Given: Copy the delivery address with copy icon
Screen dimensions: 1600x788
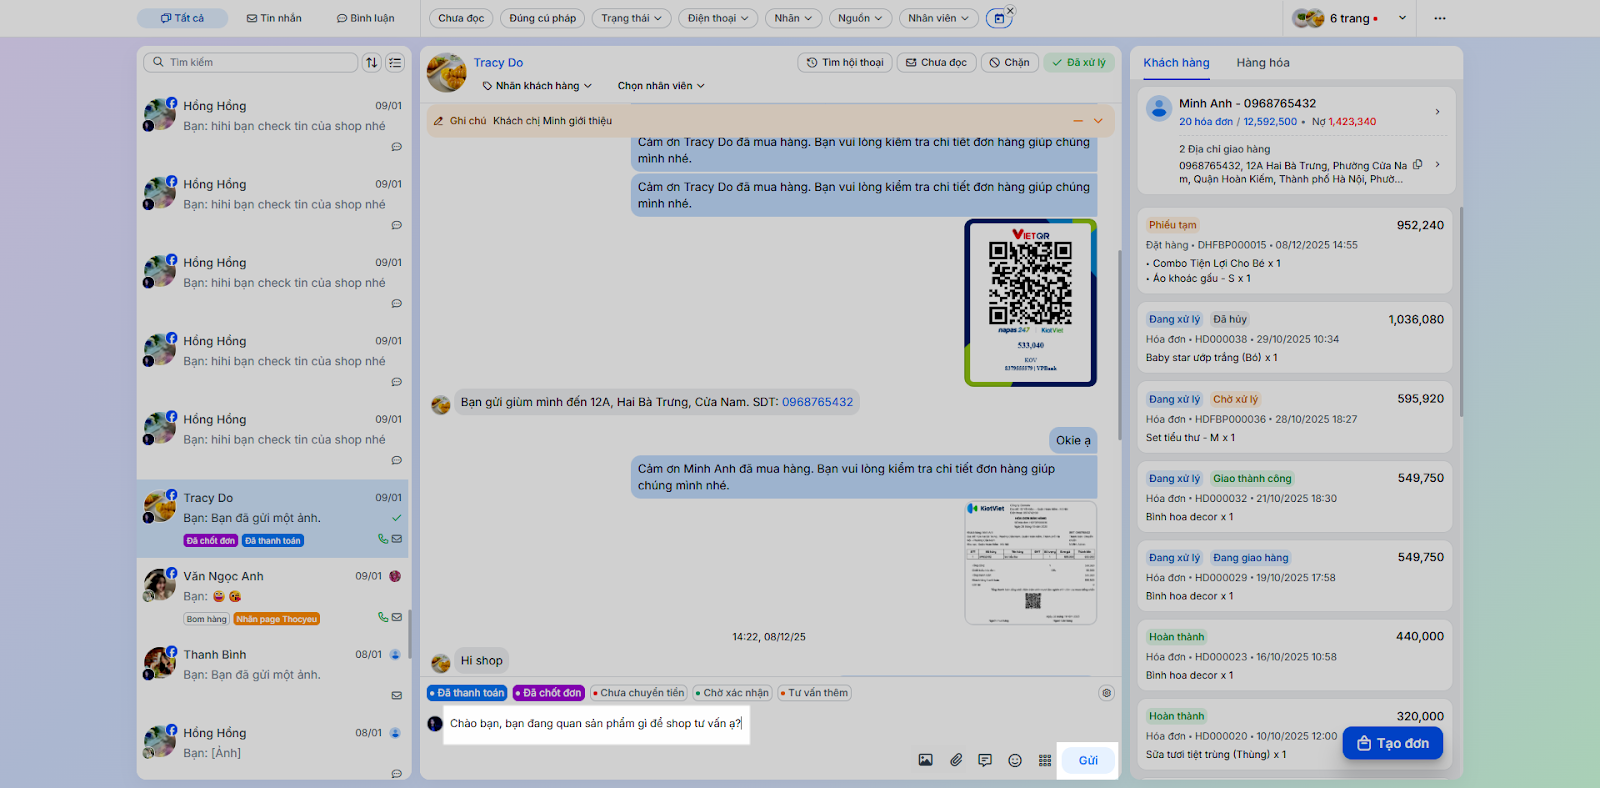Looking at the screenshot, I should tap(1417, 165).
